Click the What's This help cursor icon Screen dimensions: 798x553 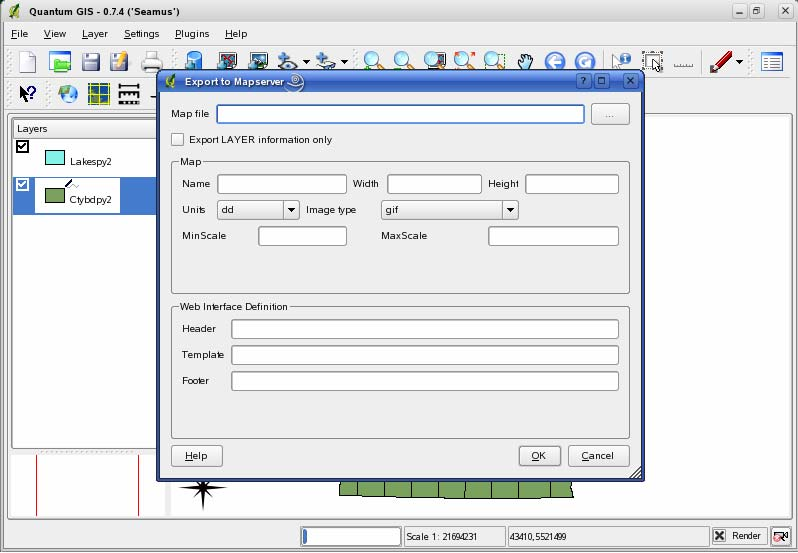[27, 94]
